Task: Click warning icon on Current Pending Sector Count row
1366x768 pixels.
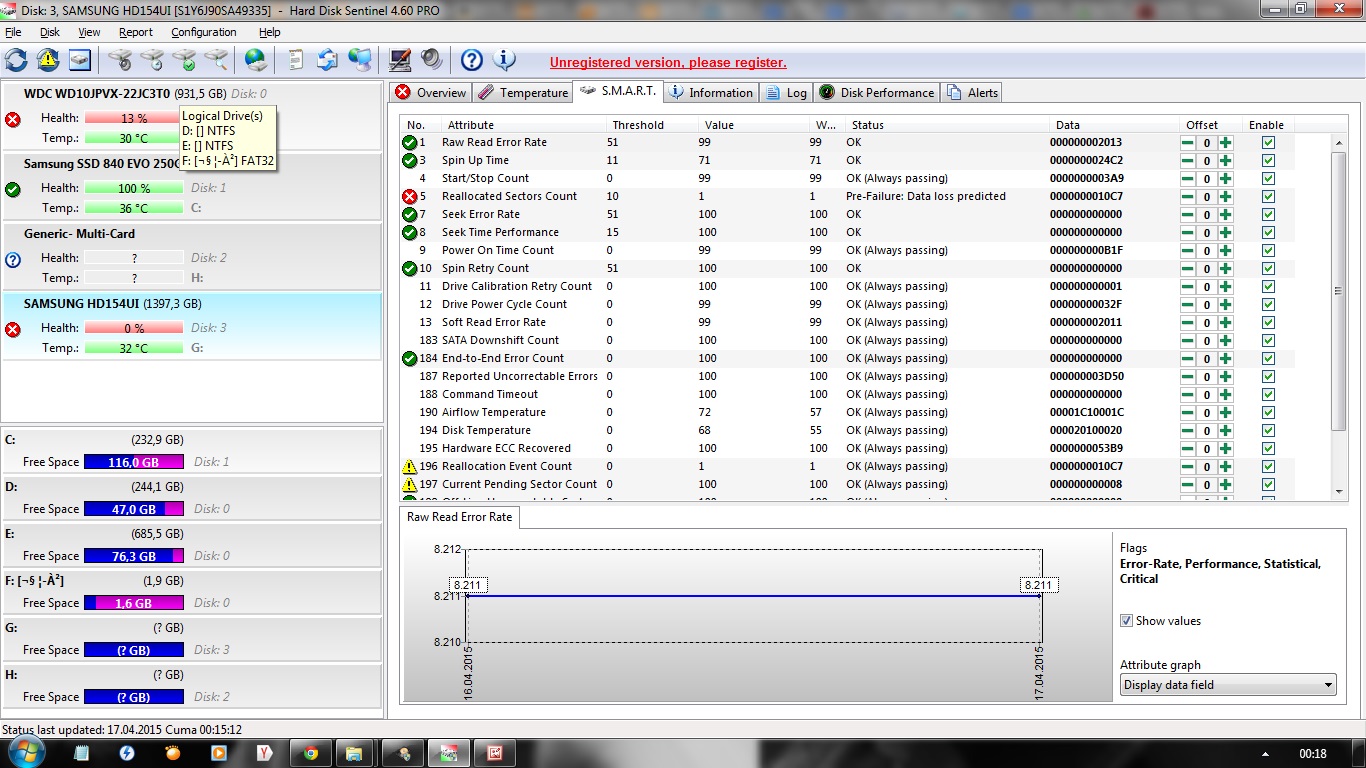Action: 410,484
